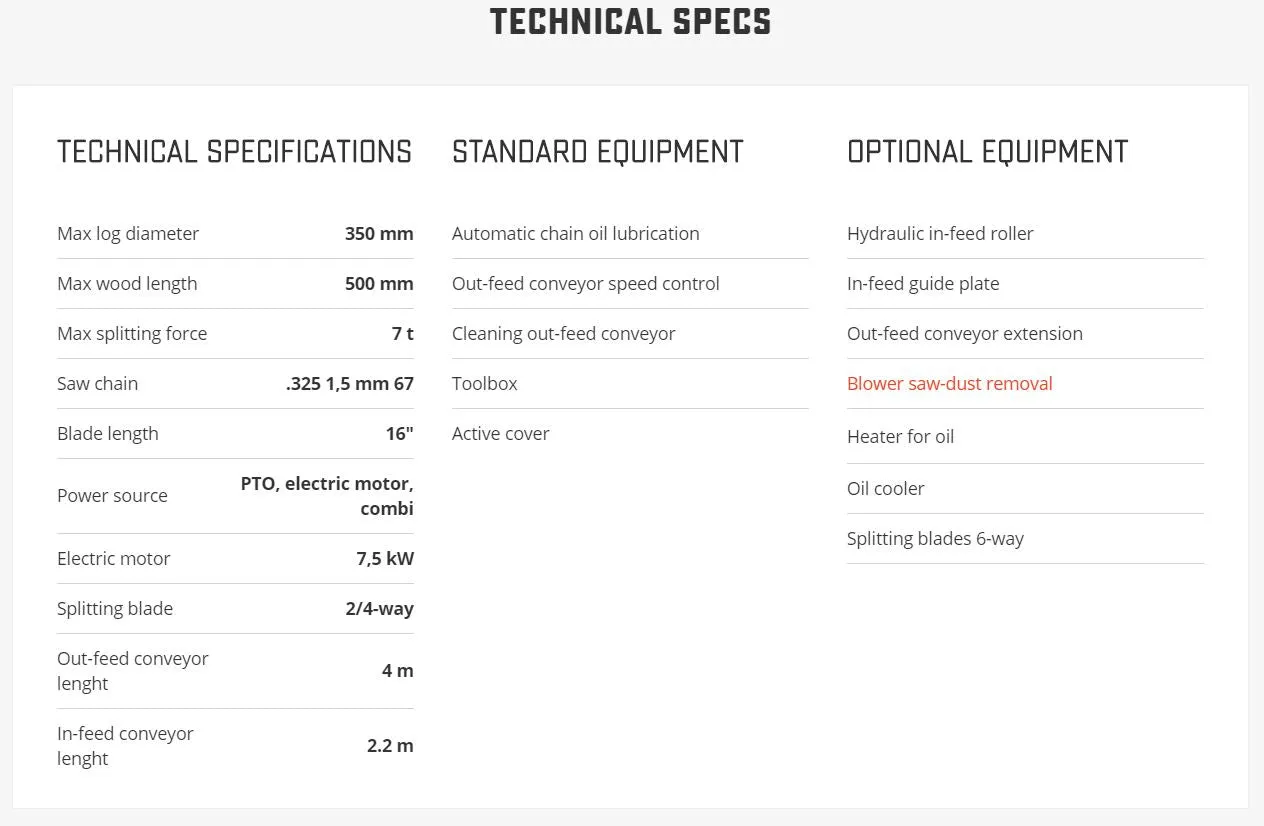Click the Active cover item
The image size is (1264, 826).
point(500,433)
